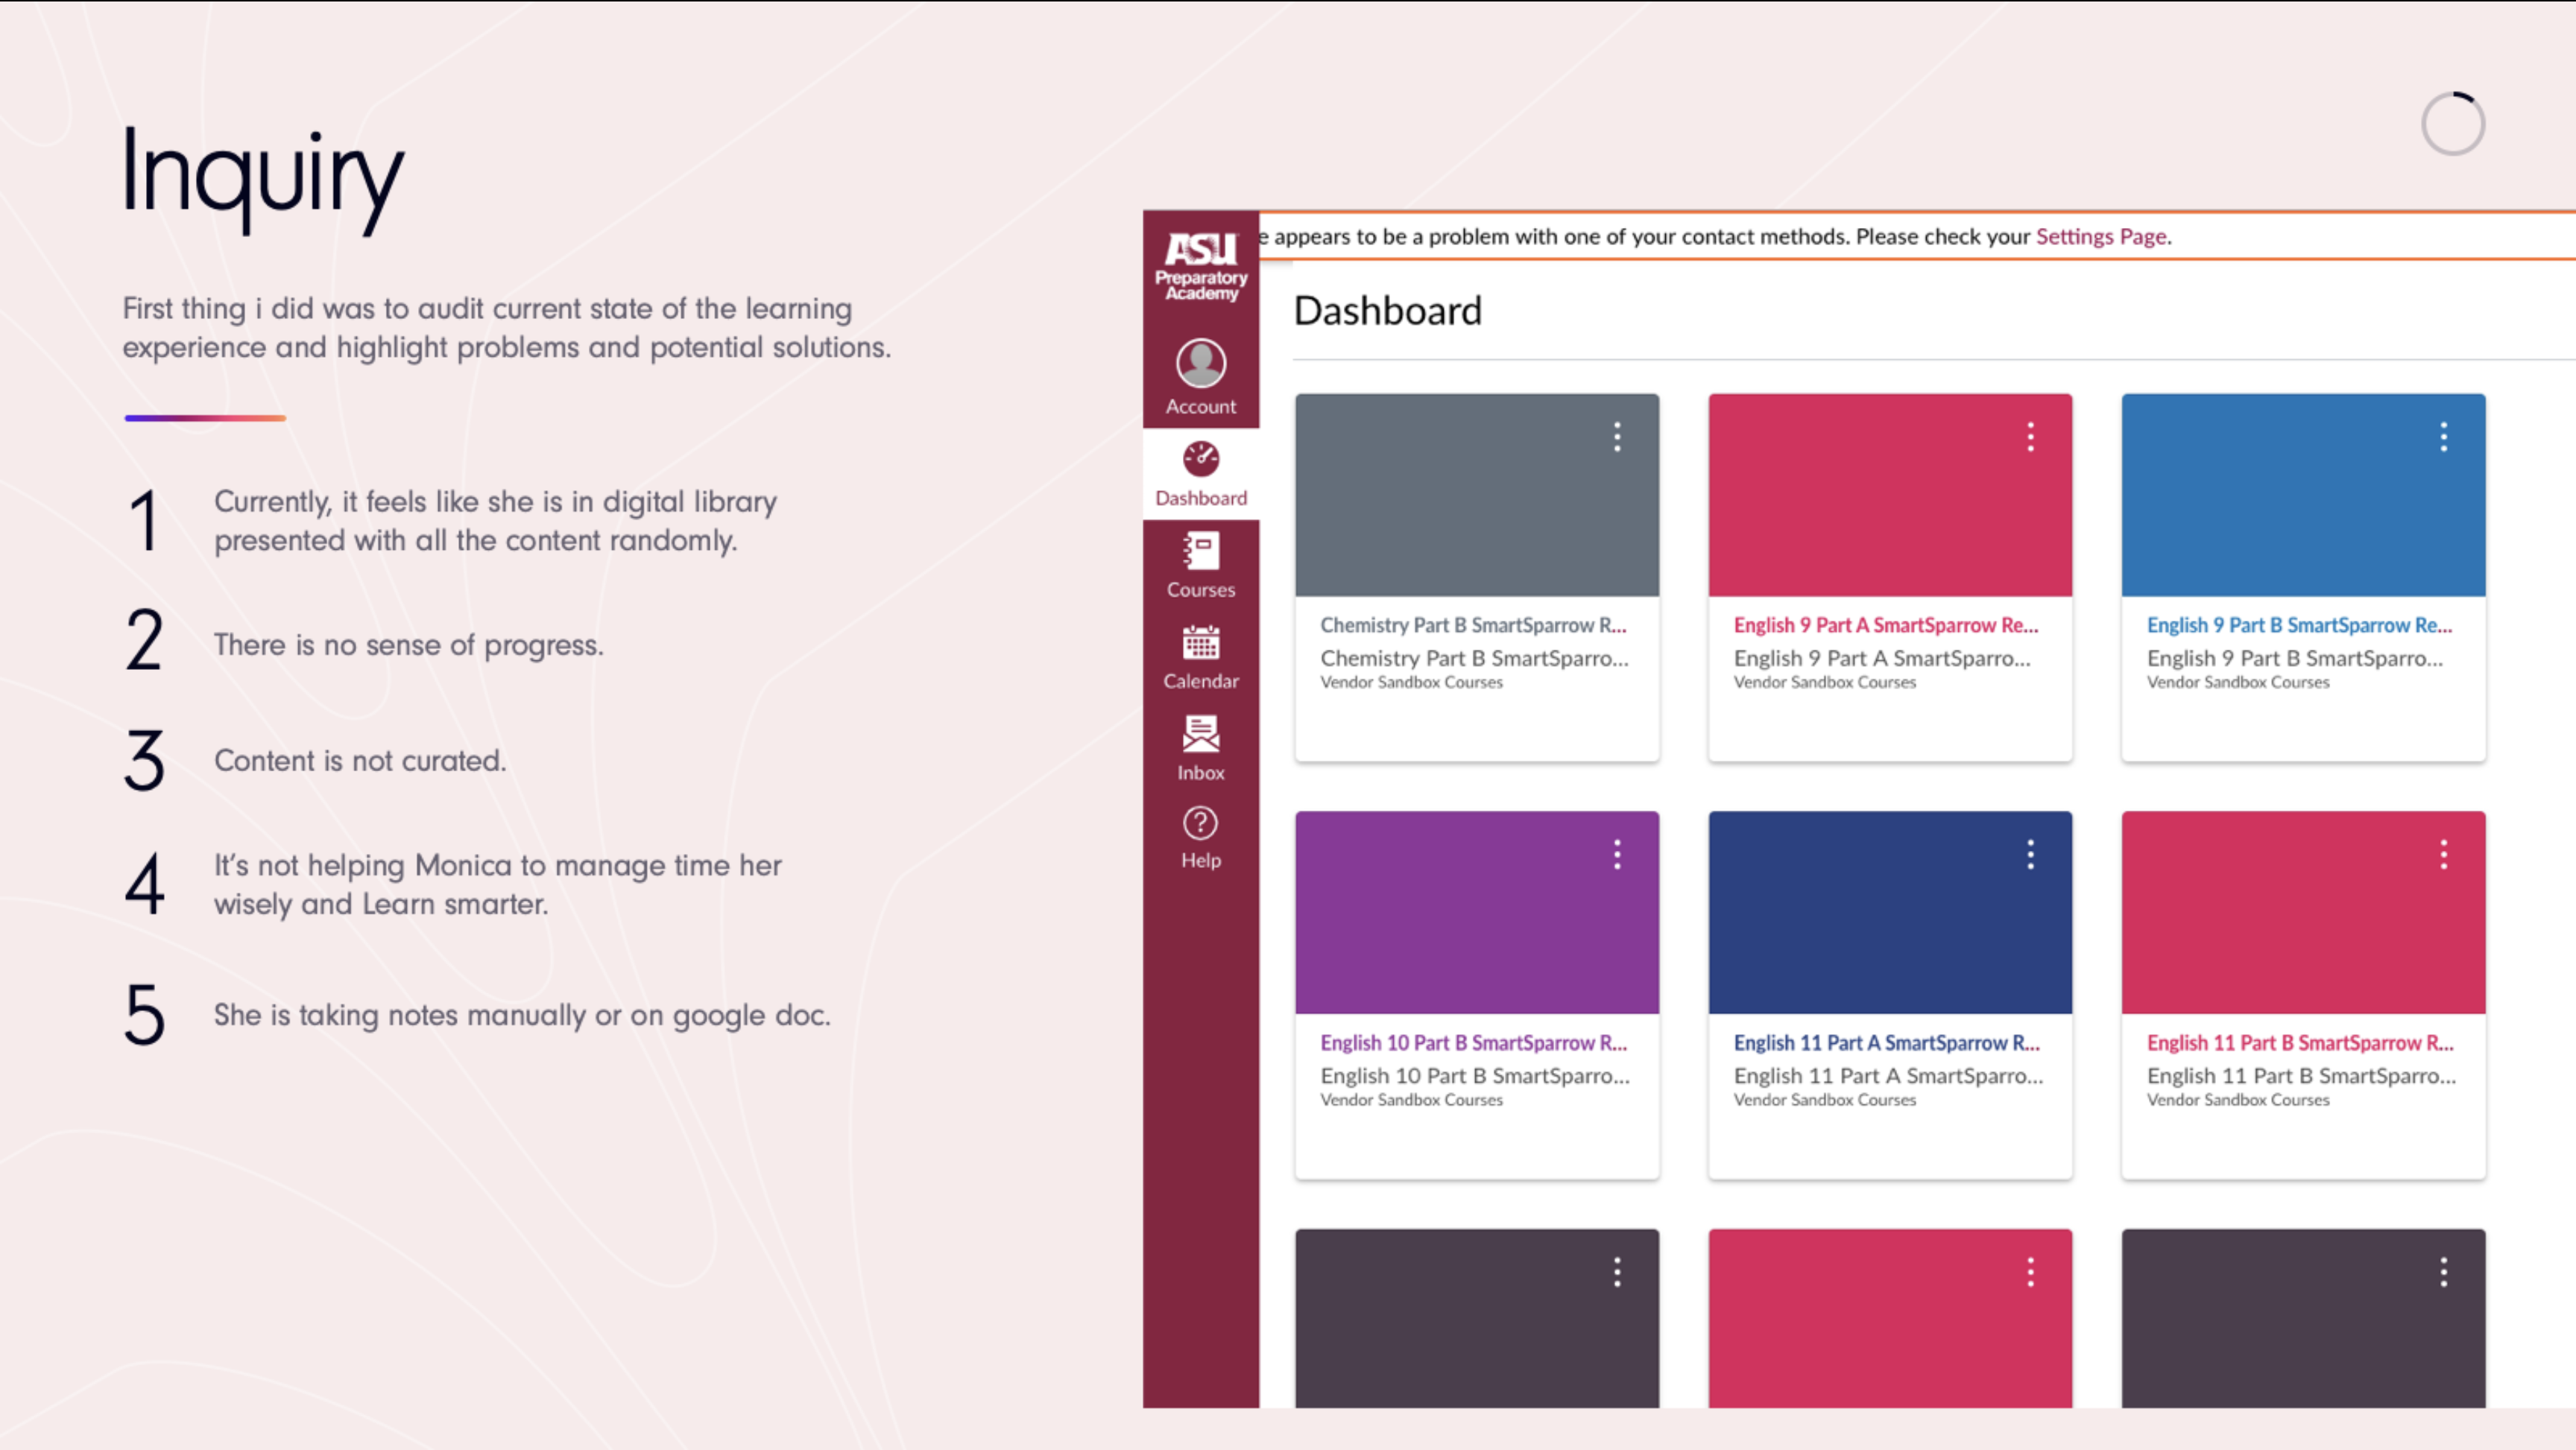Open the Inbox icon in sidebar
Screen dimensions: 2576x1450
(1200, 734)
